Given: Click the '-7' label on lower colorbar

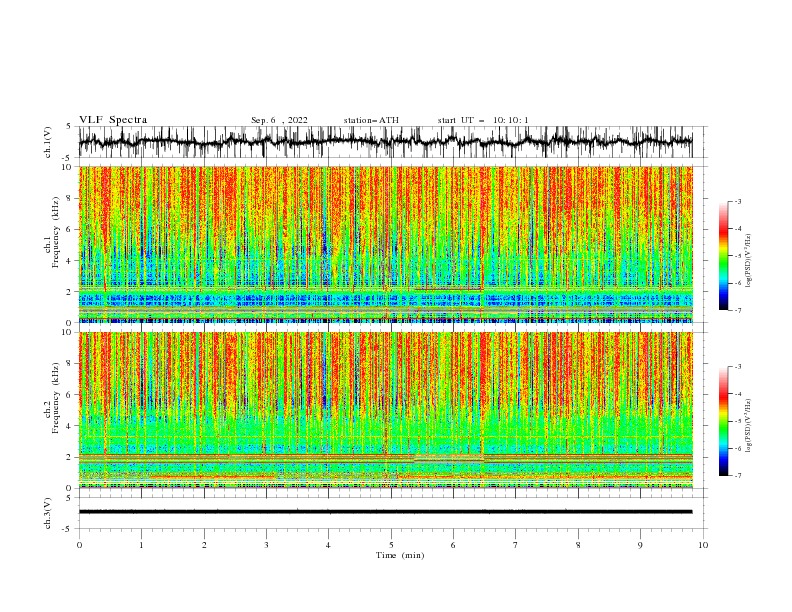Looking at the screenshot, I should pos(737,475).
